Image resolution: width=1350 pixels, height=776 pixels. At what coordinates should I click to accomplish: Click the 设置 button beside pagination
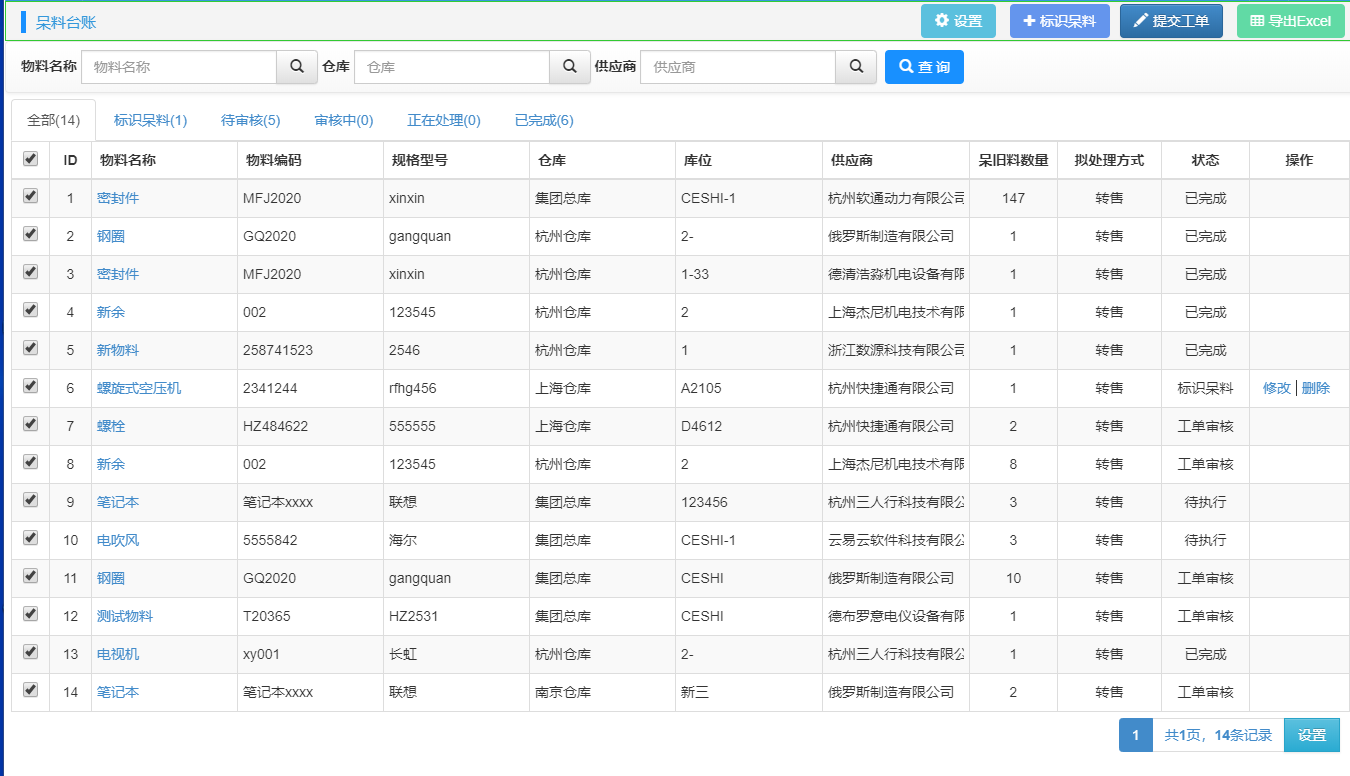point(1312,735)
